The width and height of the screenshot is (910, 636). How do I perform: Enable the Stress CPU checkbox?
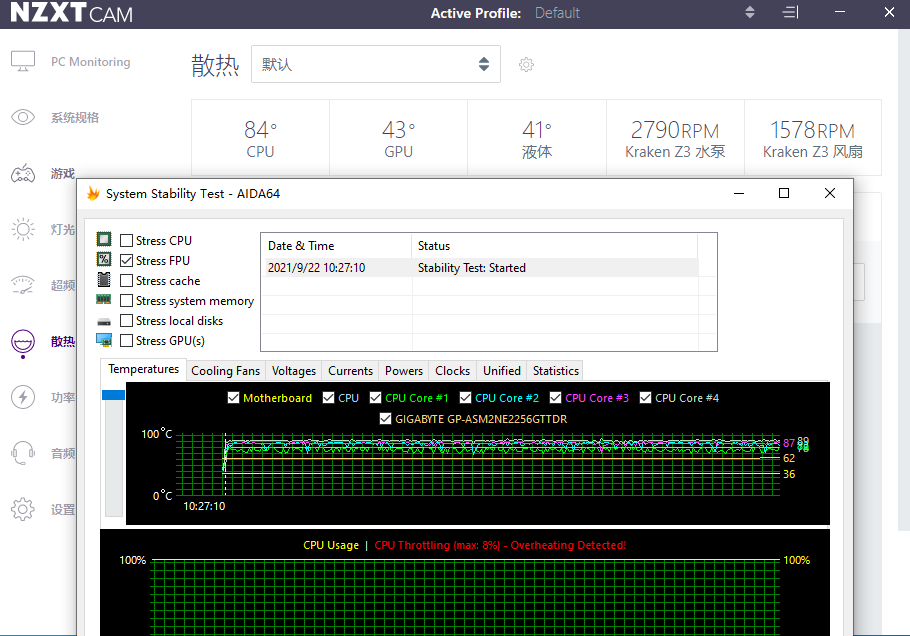127,241
